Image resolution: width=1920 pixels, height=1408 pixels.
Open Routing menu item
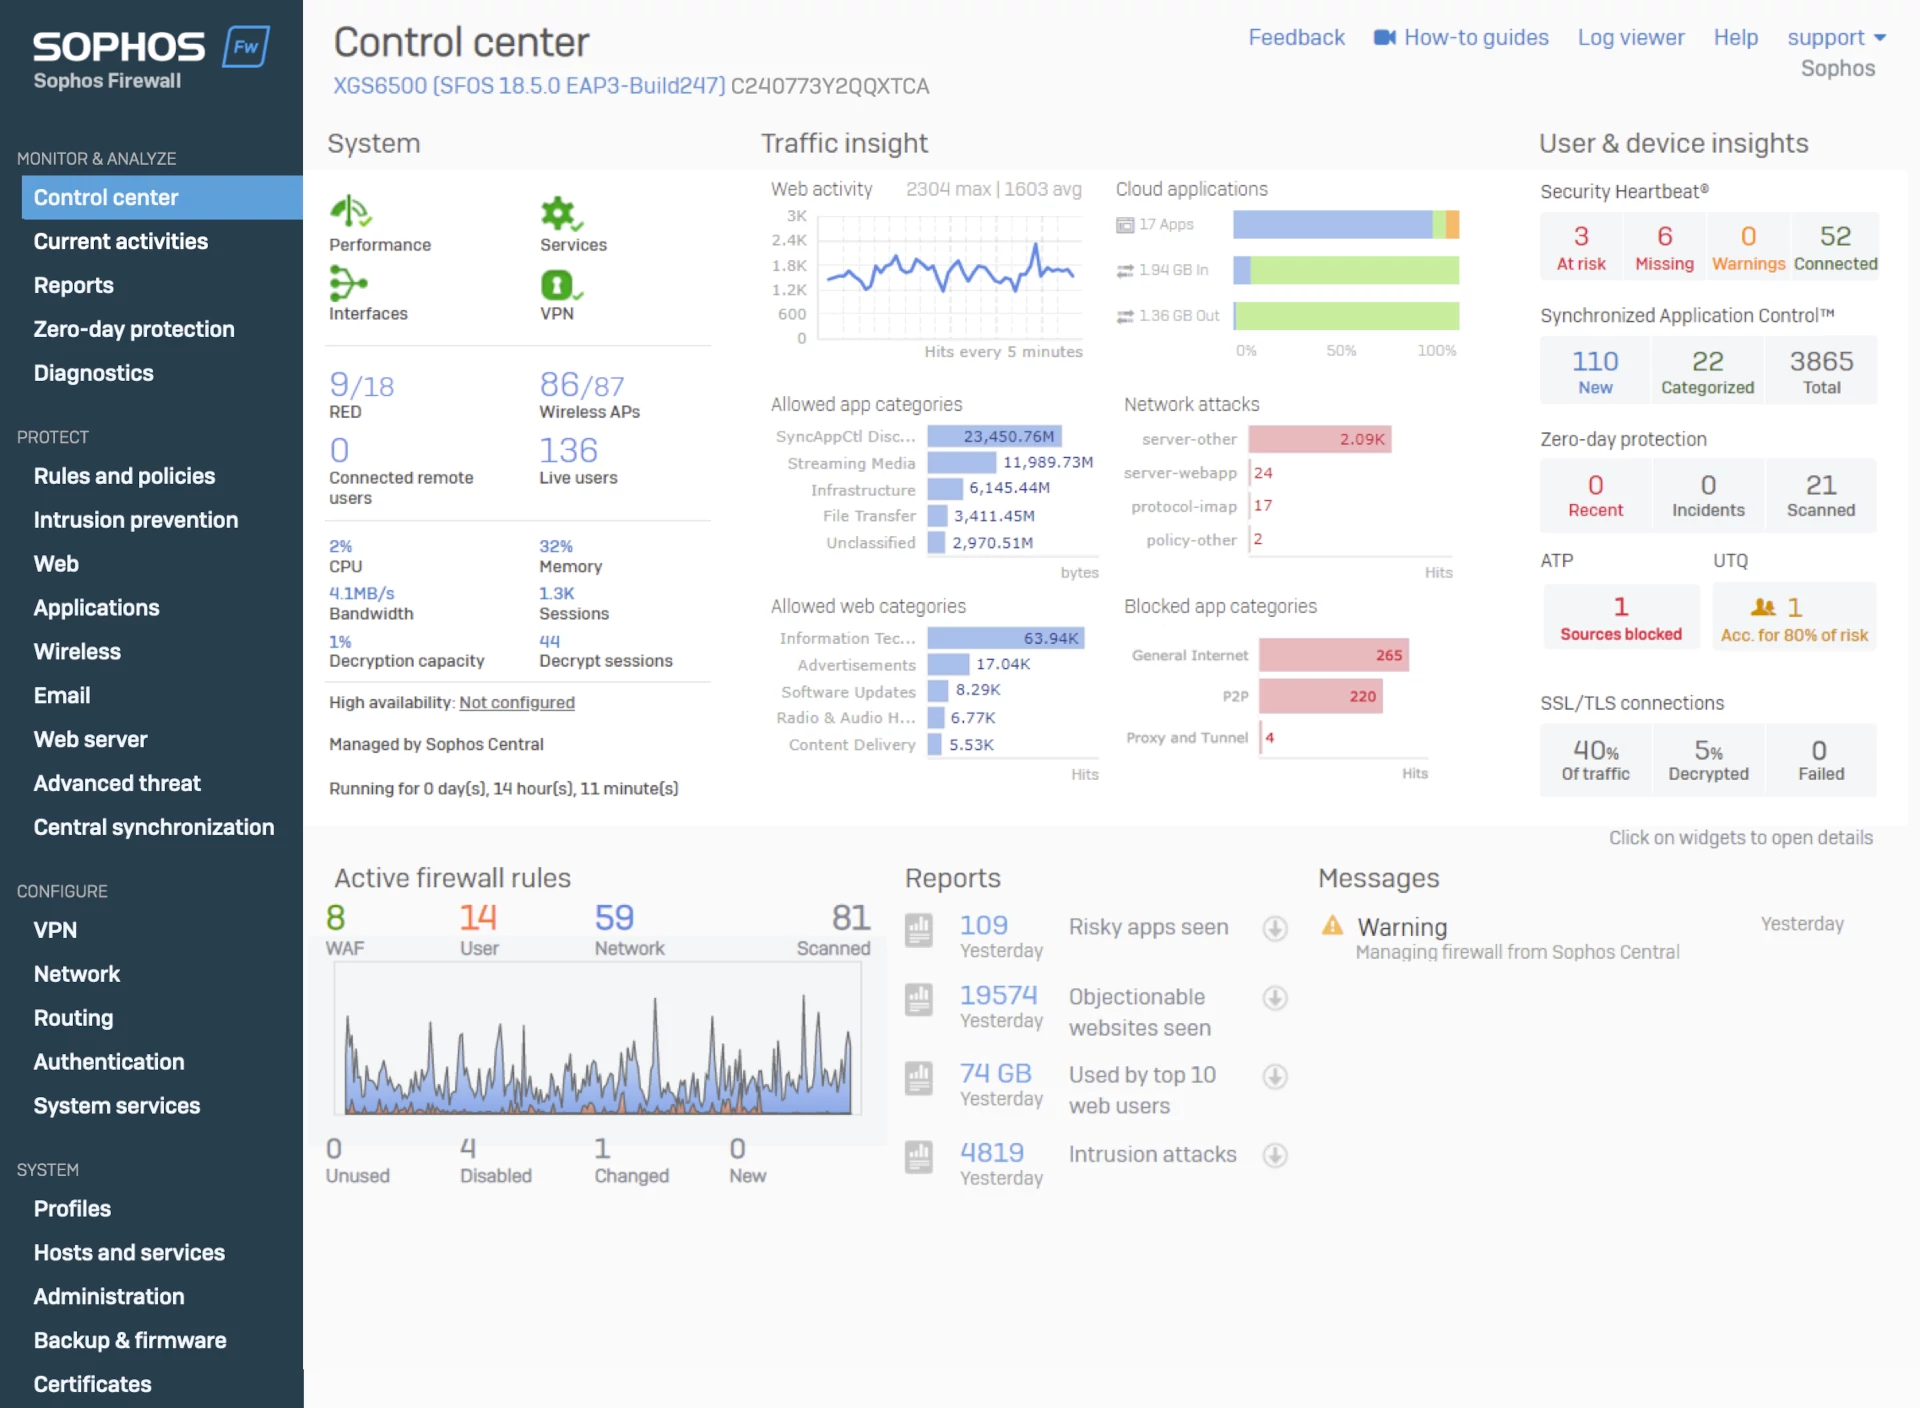coord(74,1018)
